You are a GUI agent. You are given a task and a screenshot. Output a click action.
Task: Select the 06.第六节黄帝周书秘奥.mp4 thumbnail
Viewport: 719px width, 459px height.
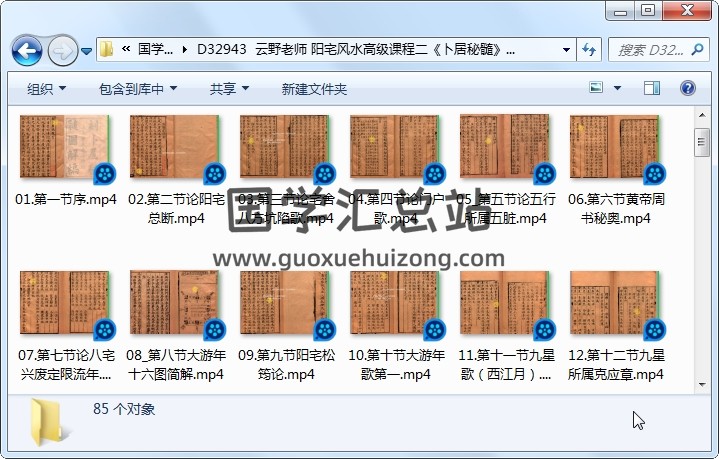pos(615,147)
